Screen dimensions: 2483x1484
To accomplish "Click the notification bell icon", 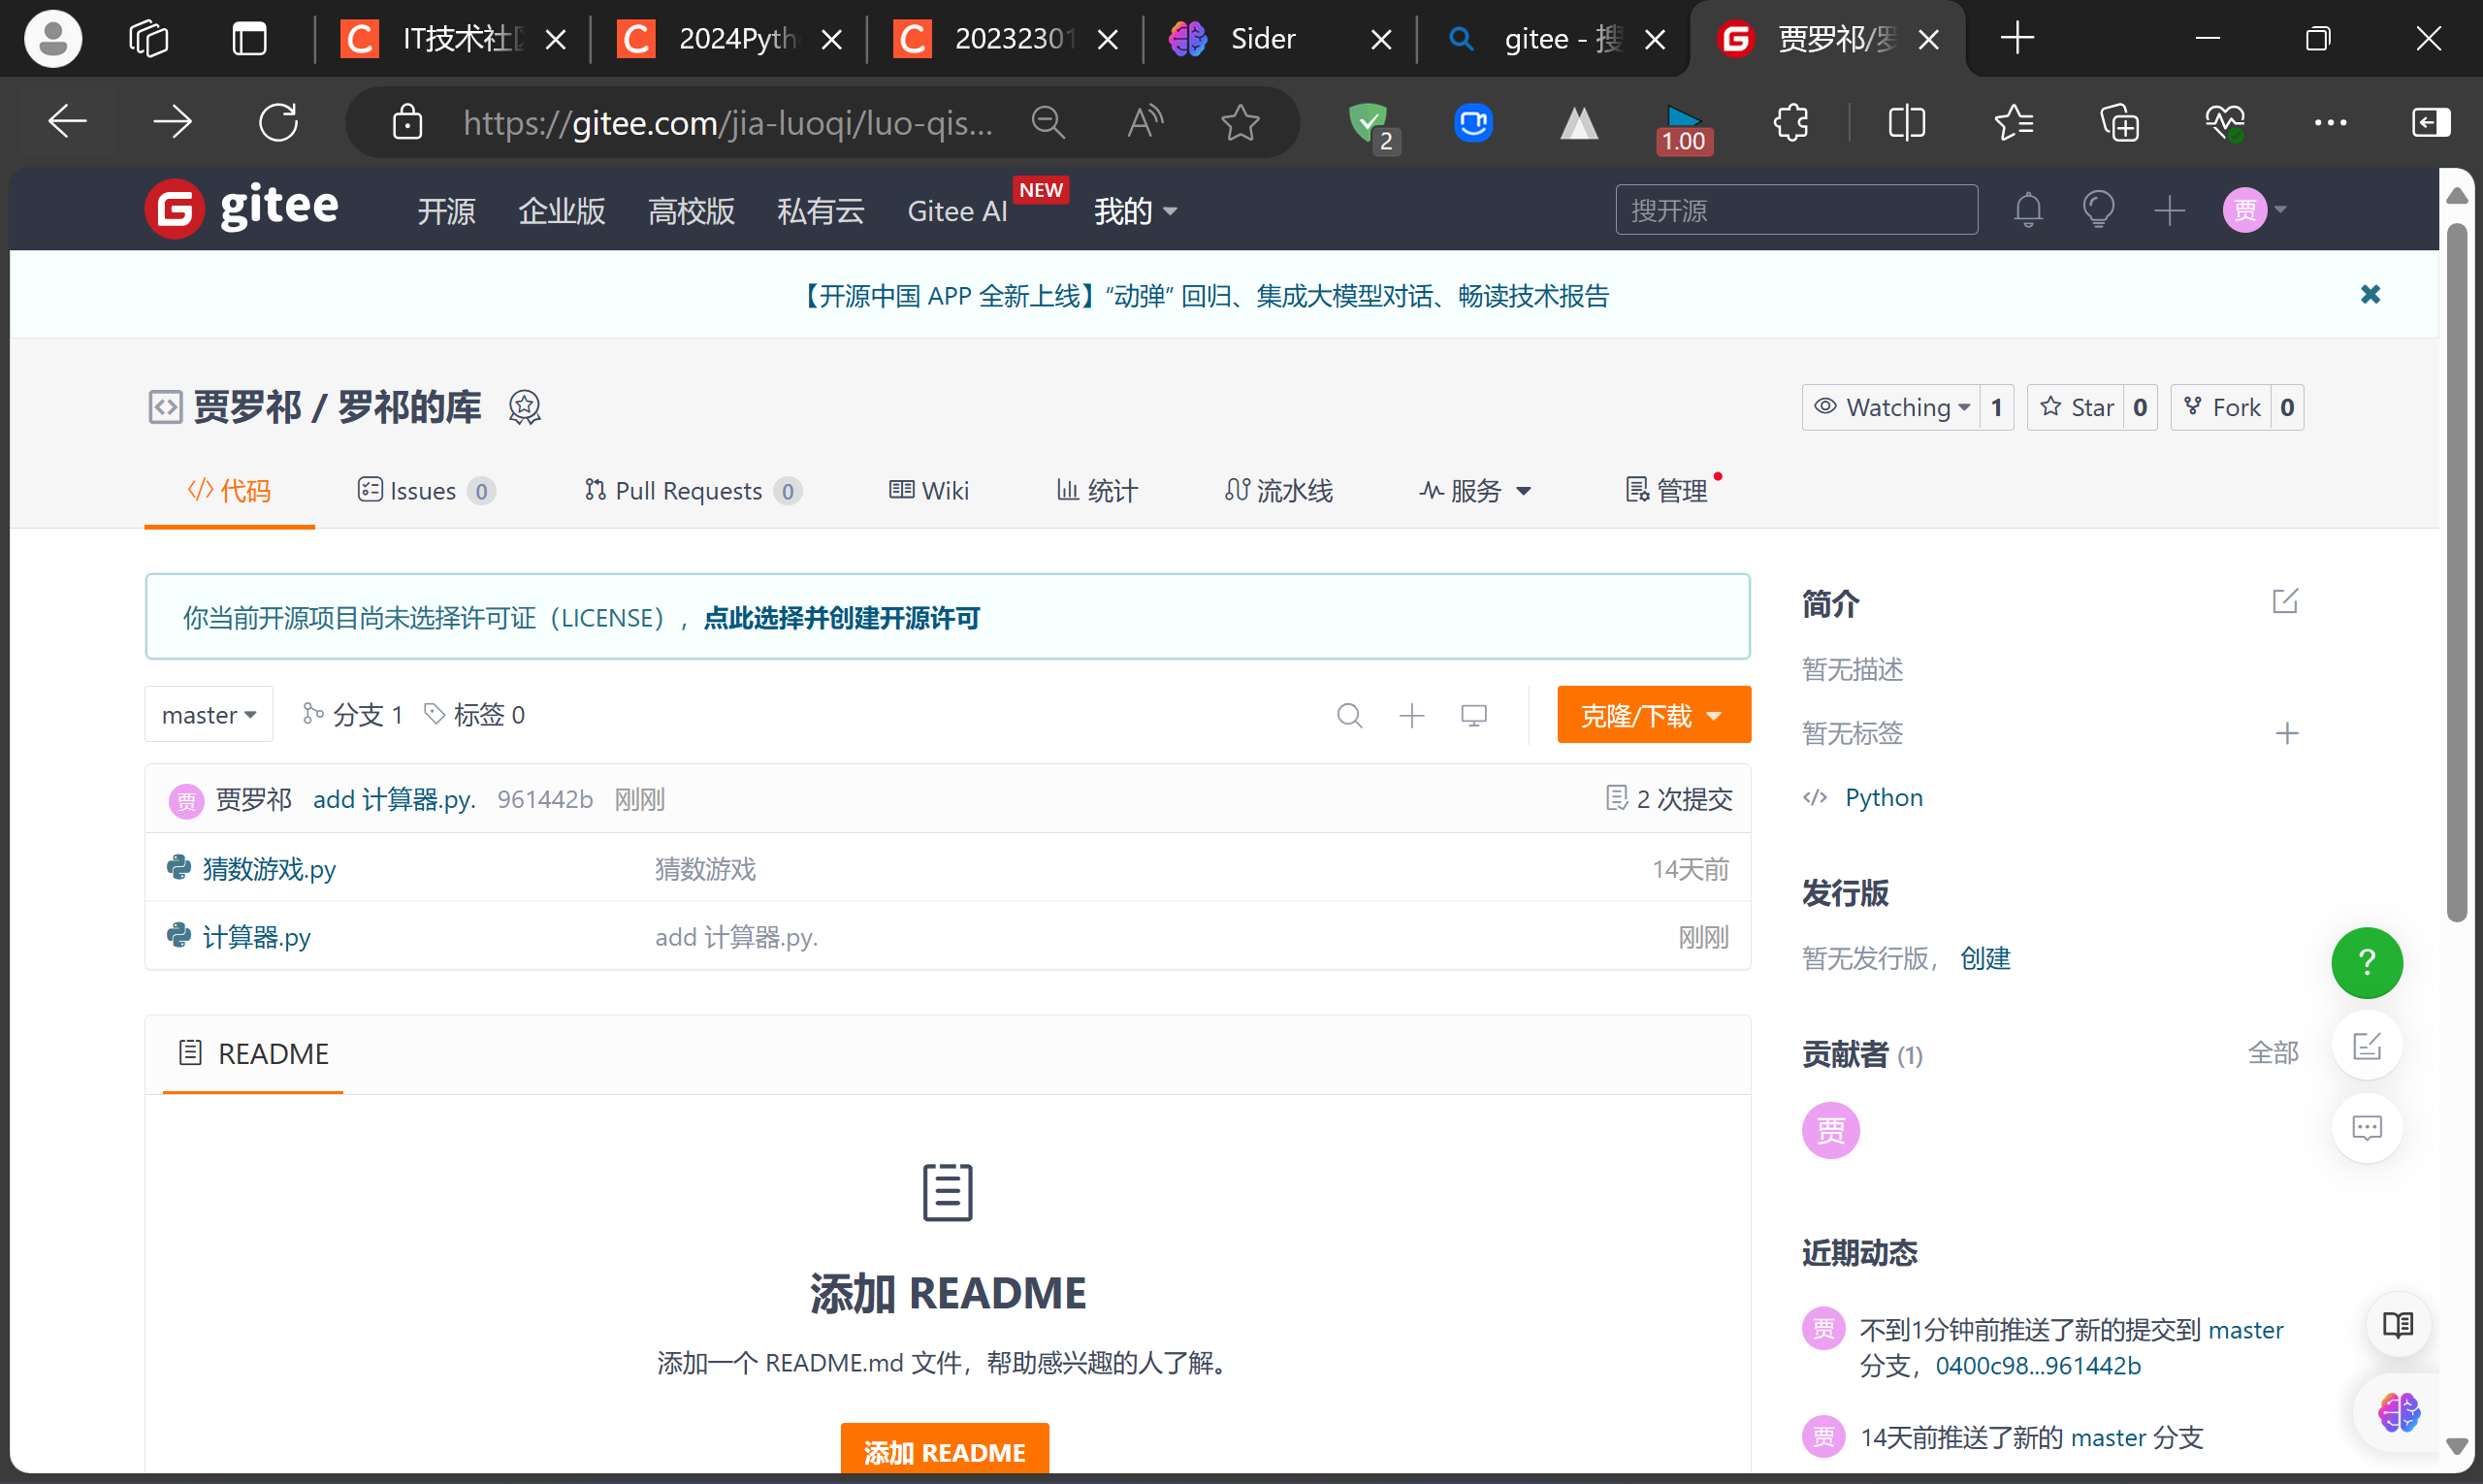I will point(2027,210).
